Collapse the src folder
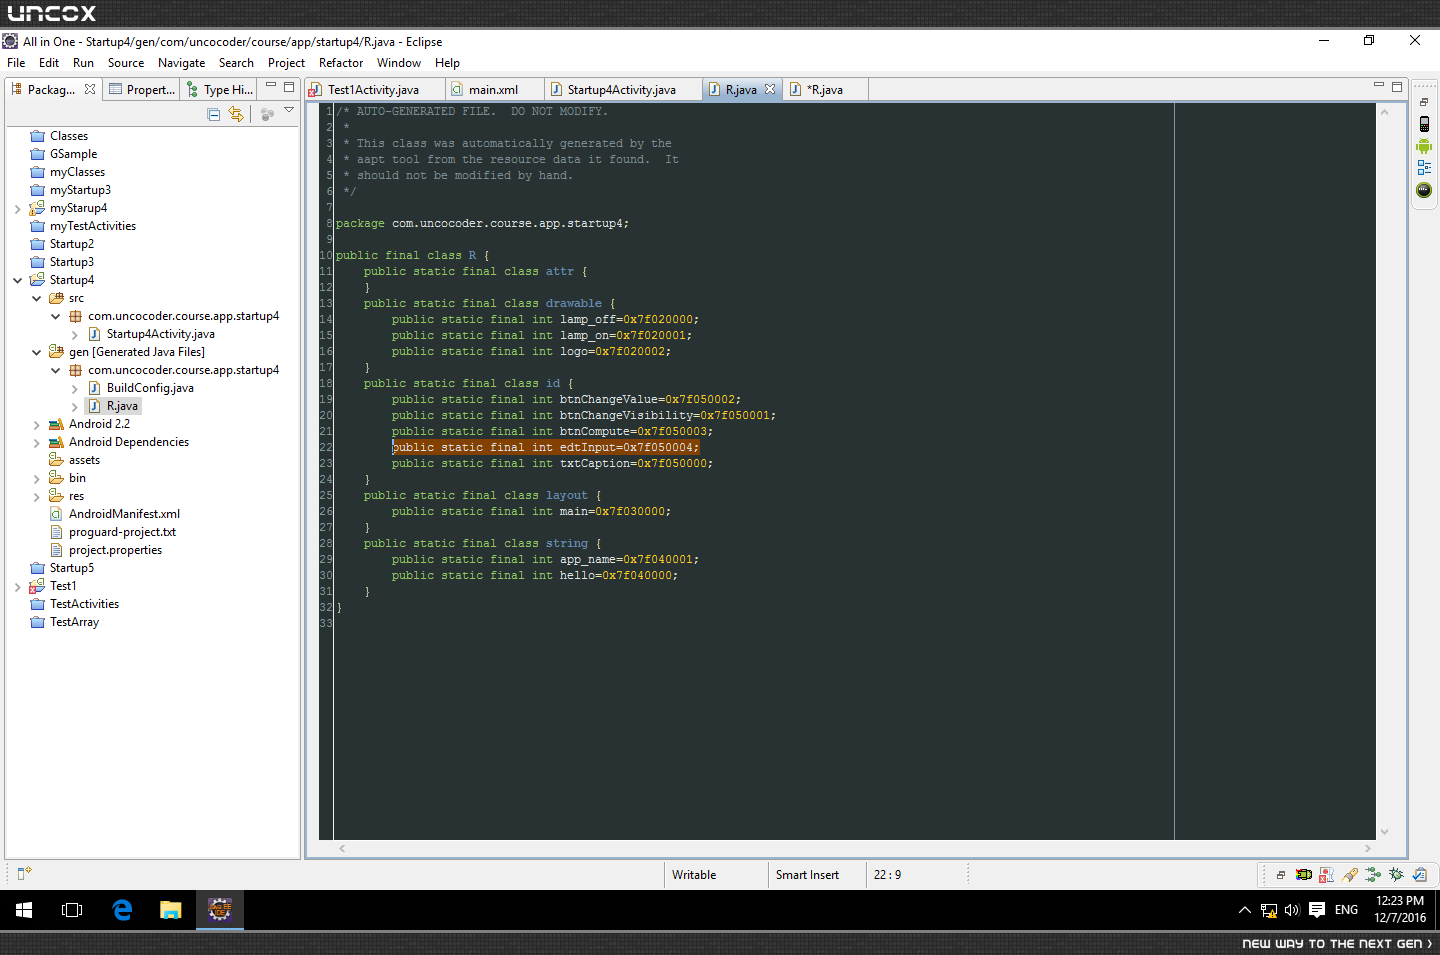Screen dimensions: 1440x955 point(36,298)
